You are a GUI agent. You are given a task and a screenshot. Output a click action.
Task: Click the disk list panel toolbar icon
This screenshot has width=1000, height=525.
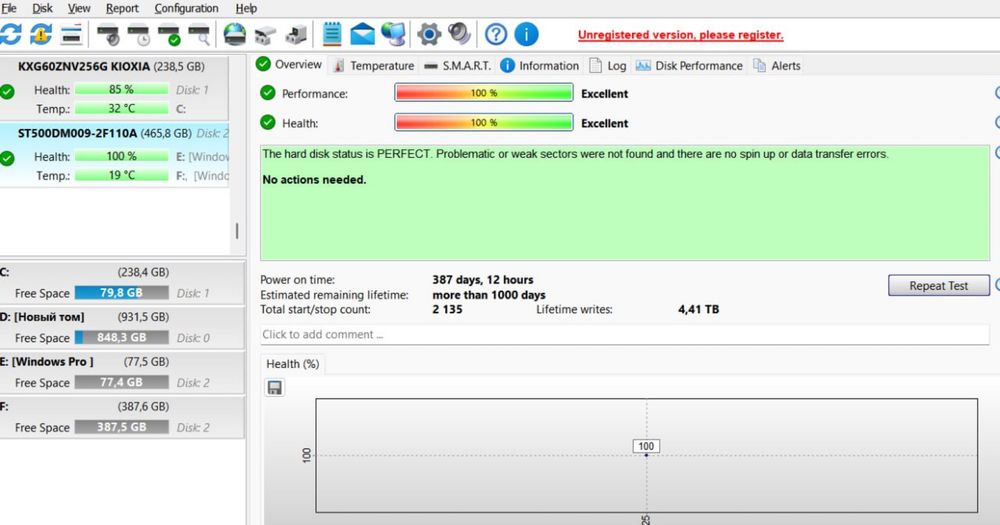pos(71,34)
